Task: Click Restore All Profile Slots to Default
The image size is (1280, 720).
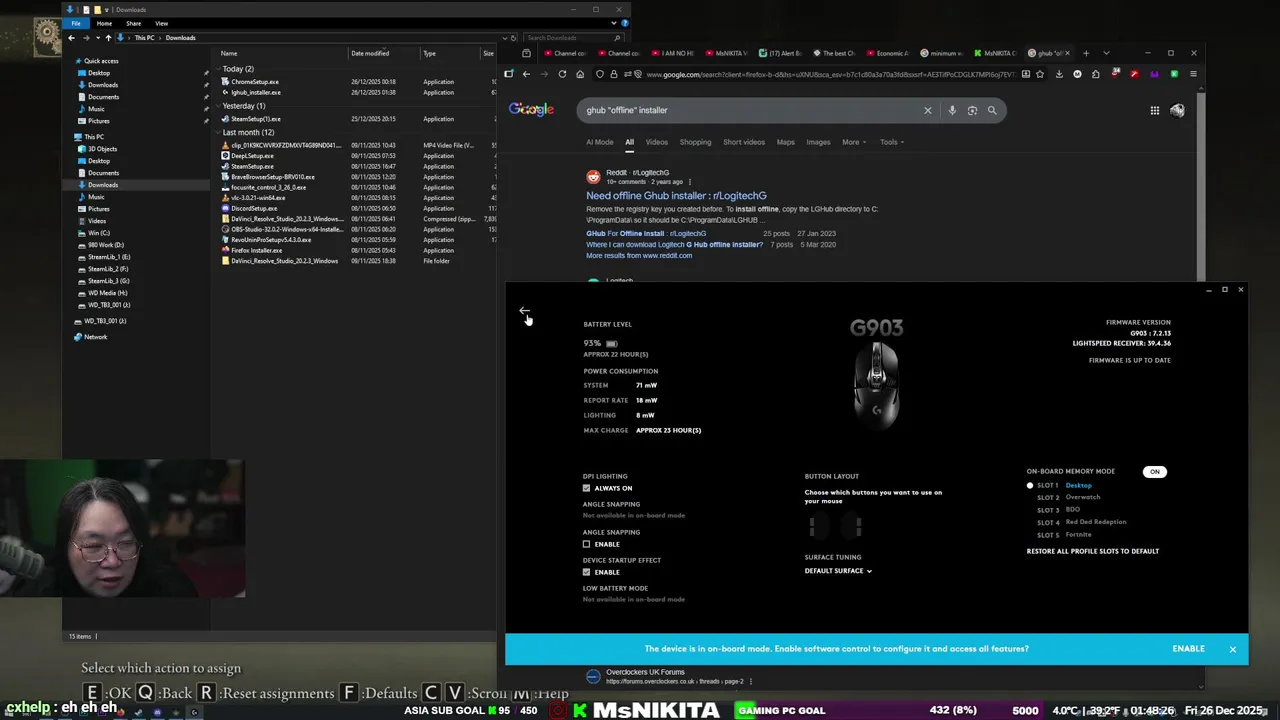Action: coord(1092,551)
